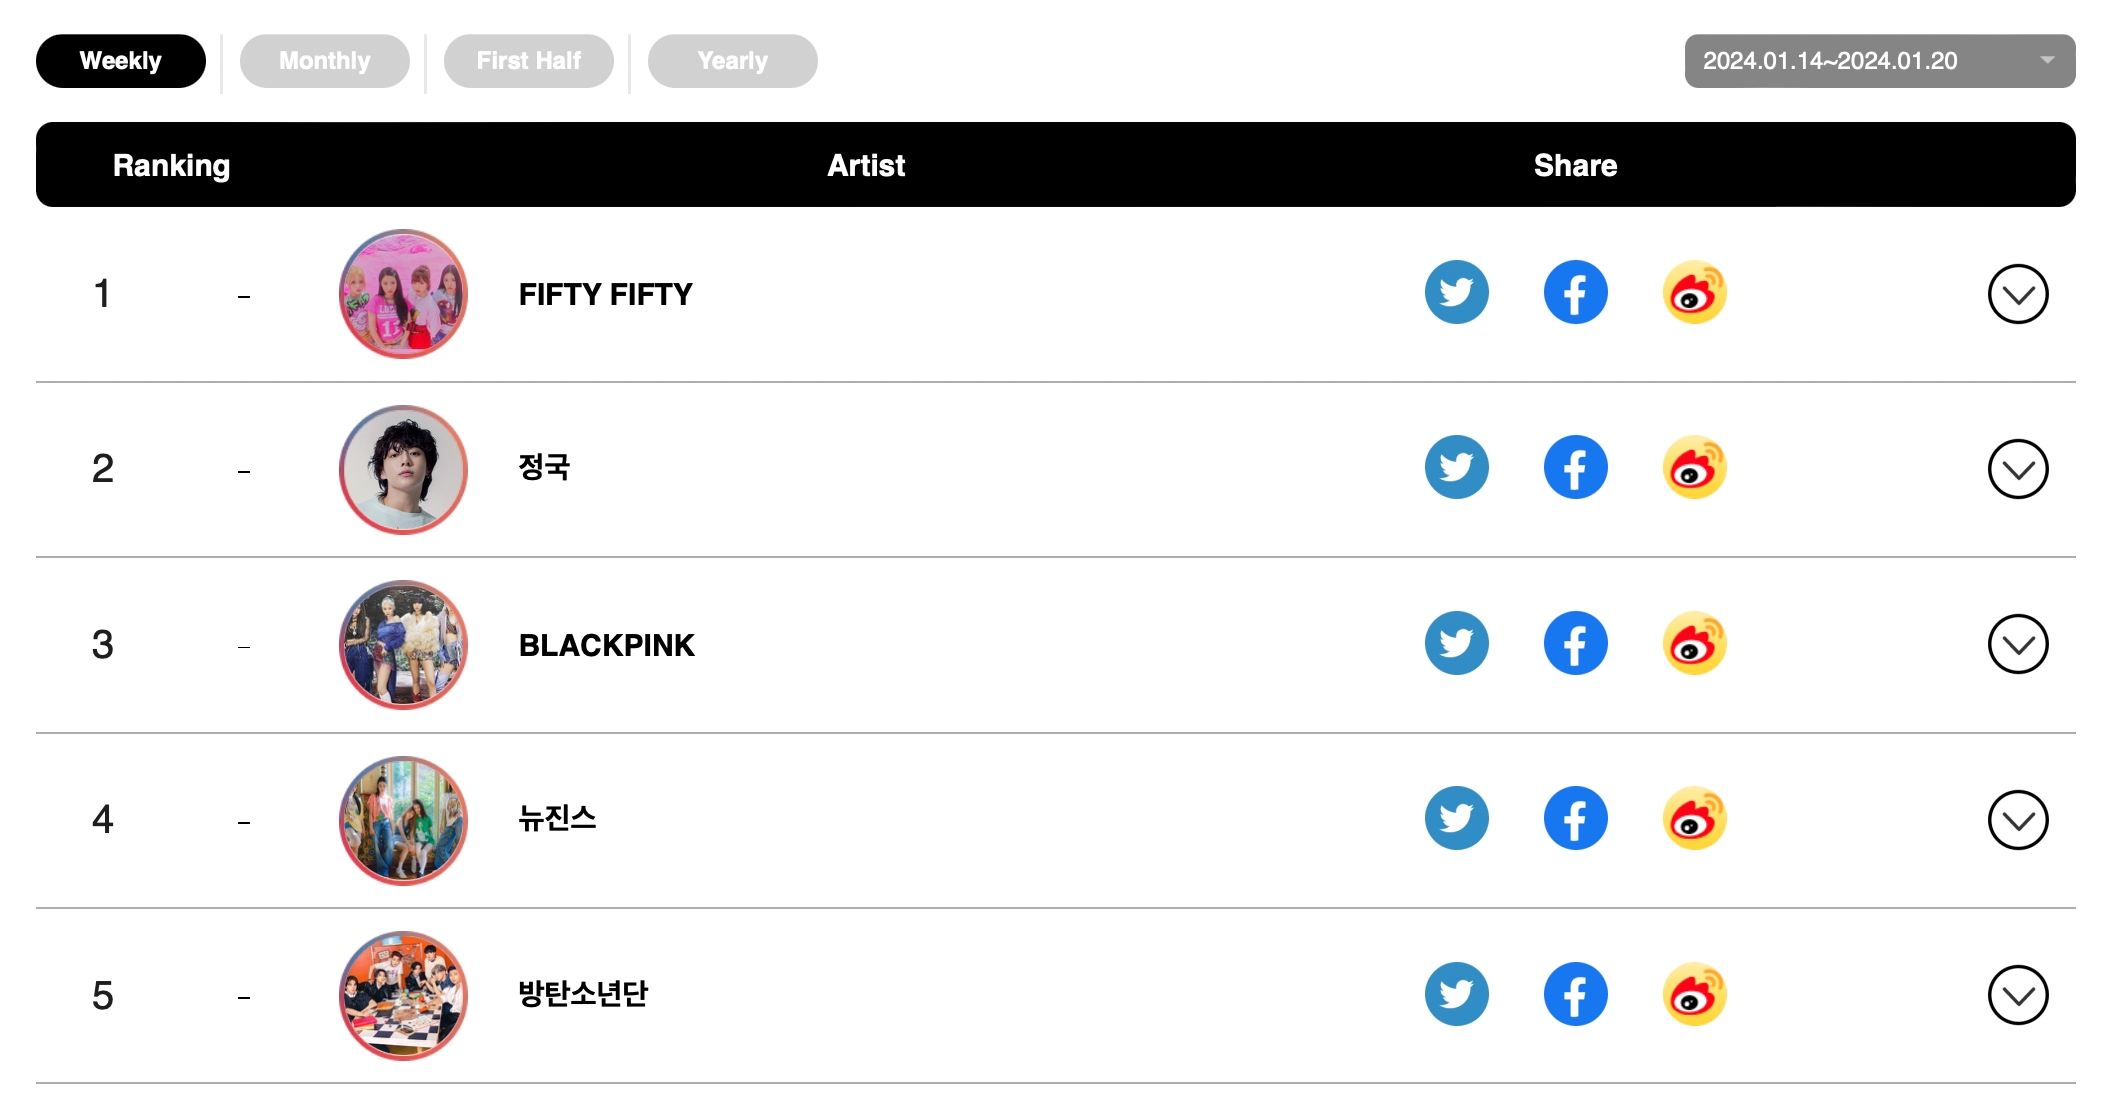Select the First Half tab
2121x1096 pixels.
pyautogui.click(x=528, y=61)
